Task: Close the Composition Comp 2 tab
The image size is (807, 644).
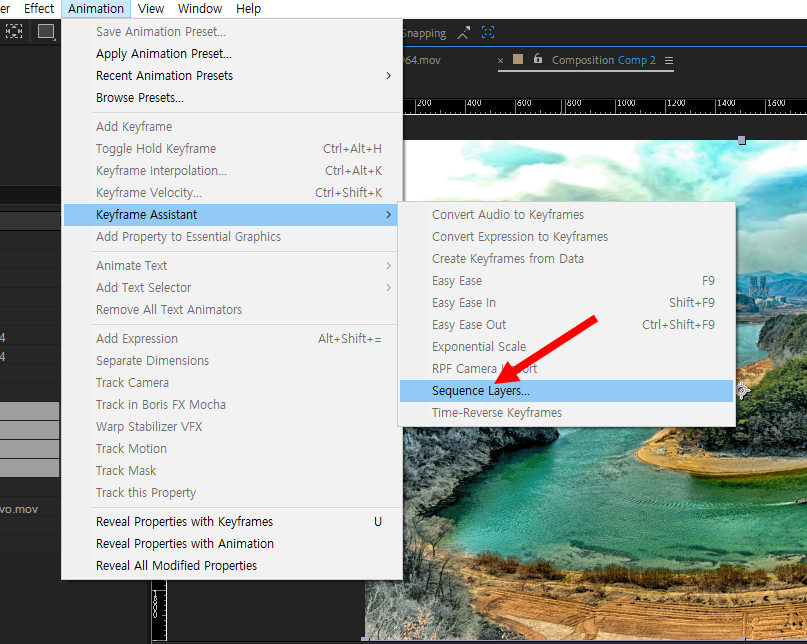Action: click(x=500, y=61)
